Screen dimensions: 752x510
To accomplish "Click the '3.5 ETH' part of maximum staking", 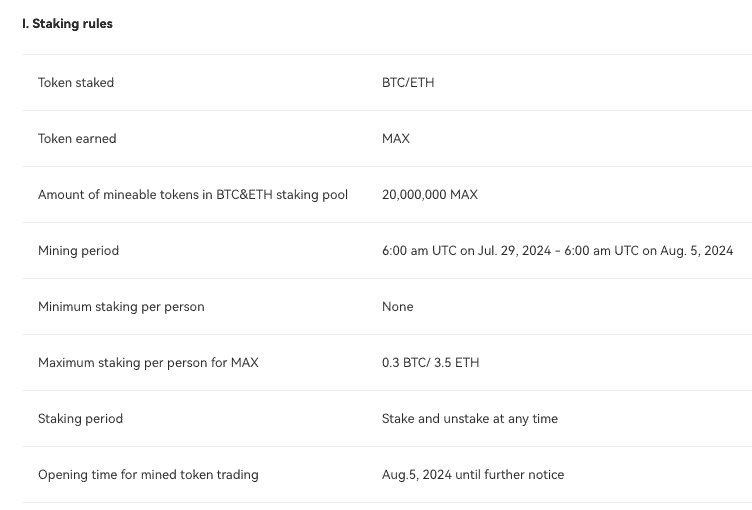I will pyautogui.click(x=457, y=363).
